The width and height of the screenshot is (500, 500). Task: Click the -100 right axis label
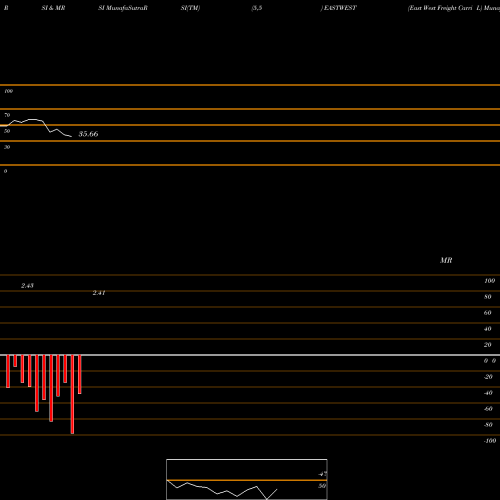pyautogui.click(x=490, y=441)
